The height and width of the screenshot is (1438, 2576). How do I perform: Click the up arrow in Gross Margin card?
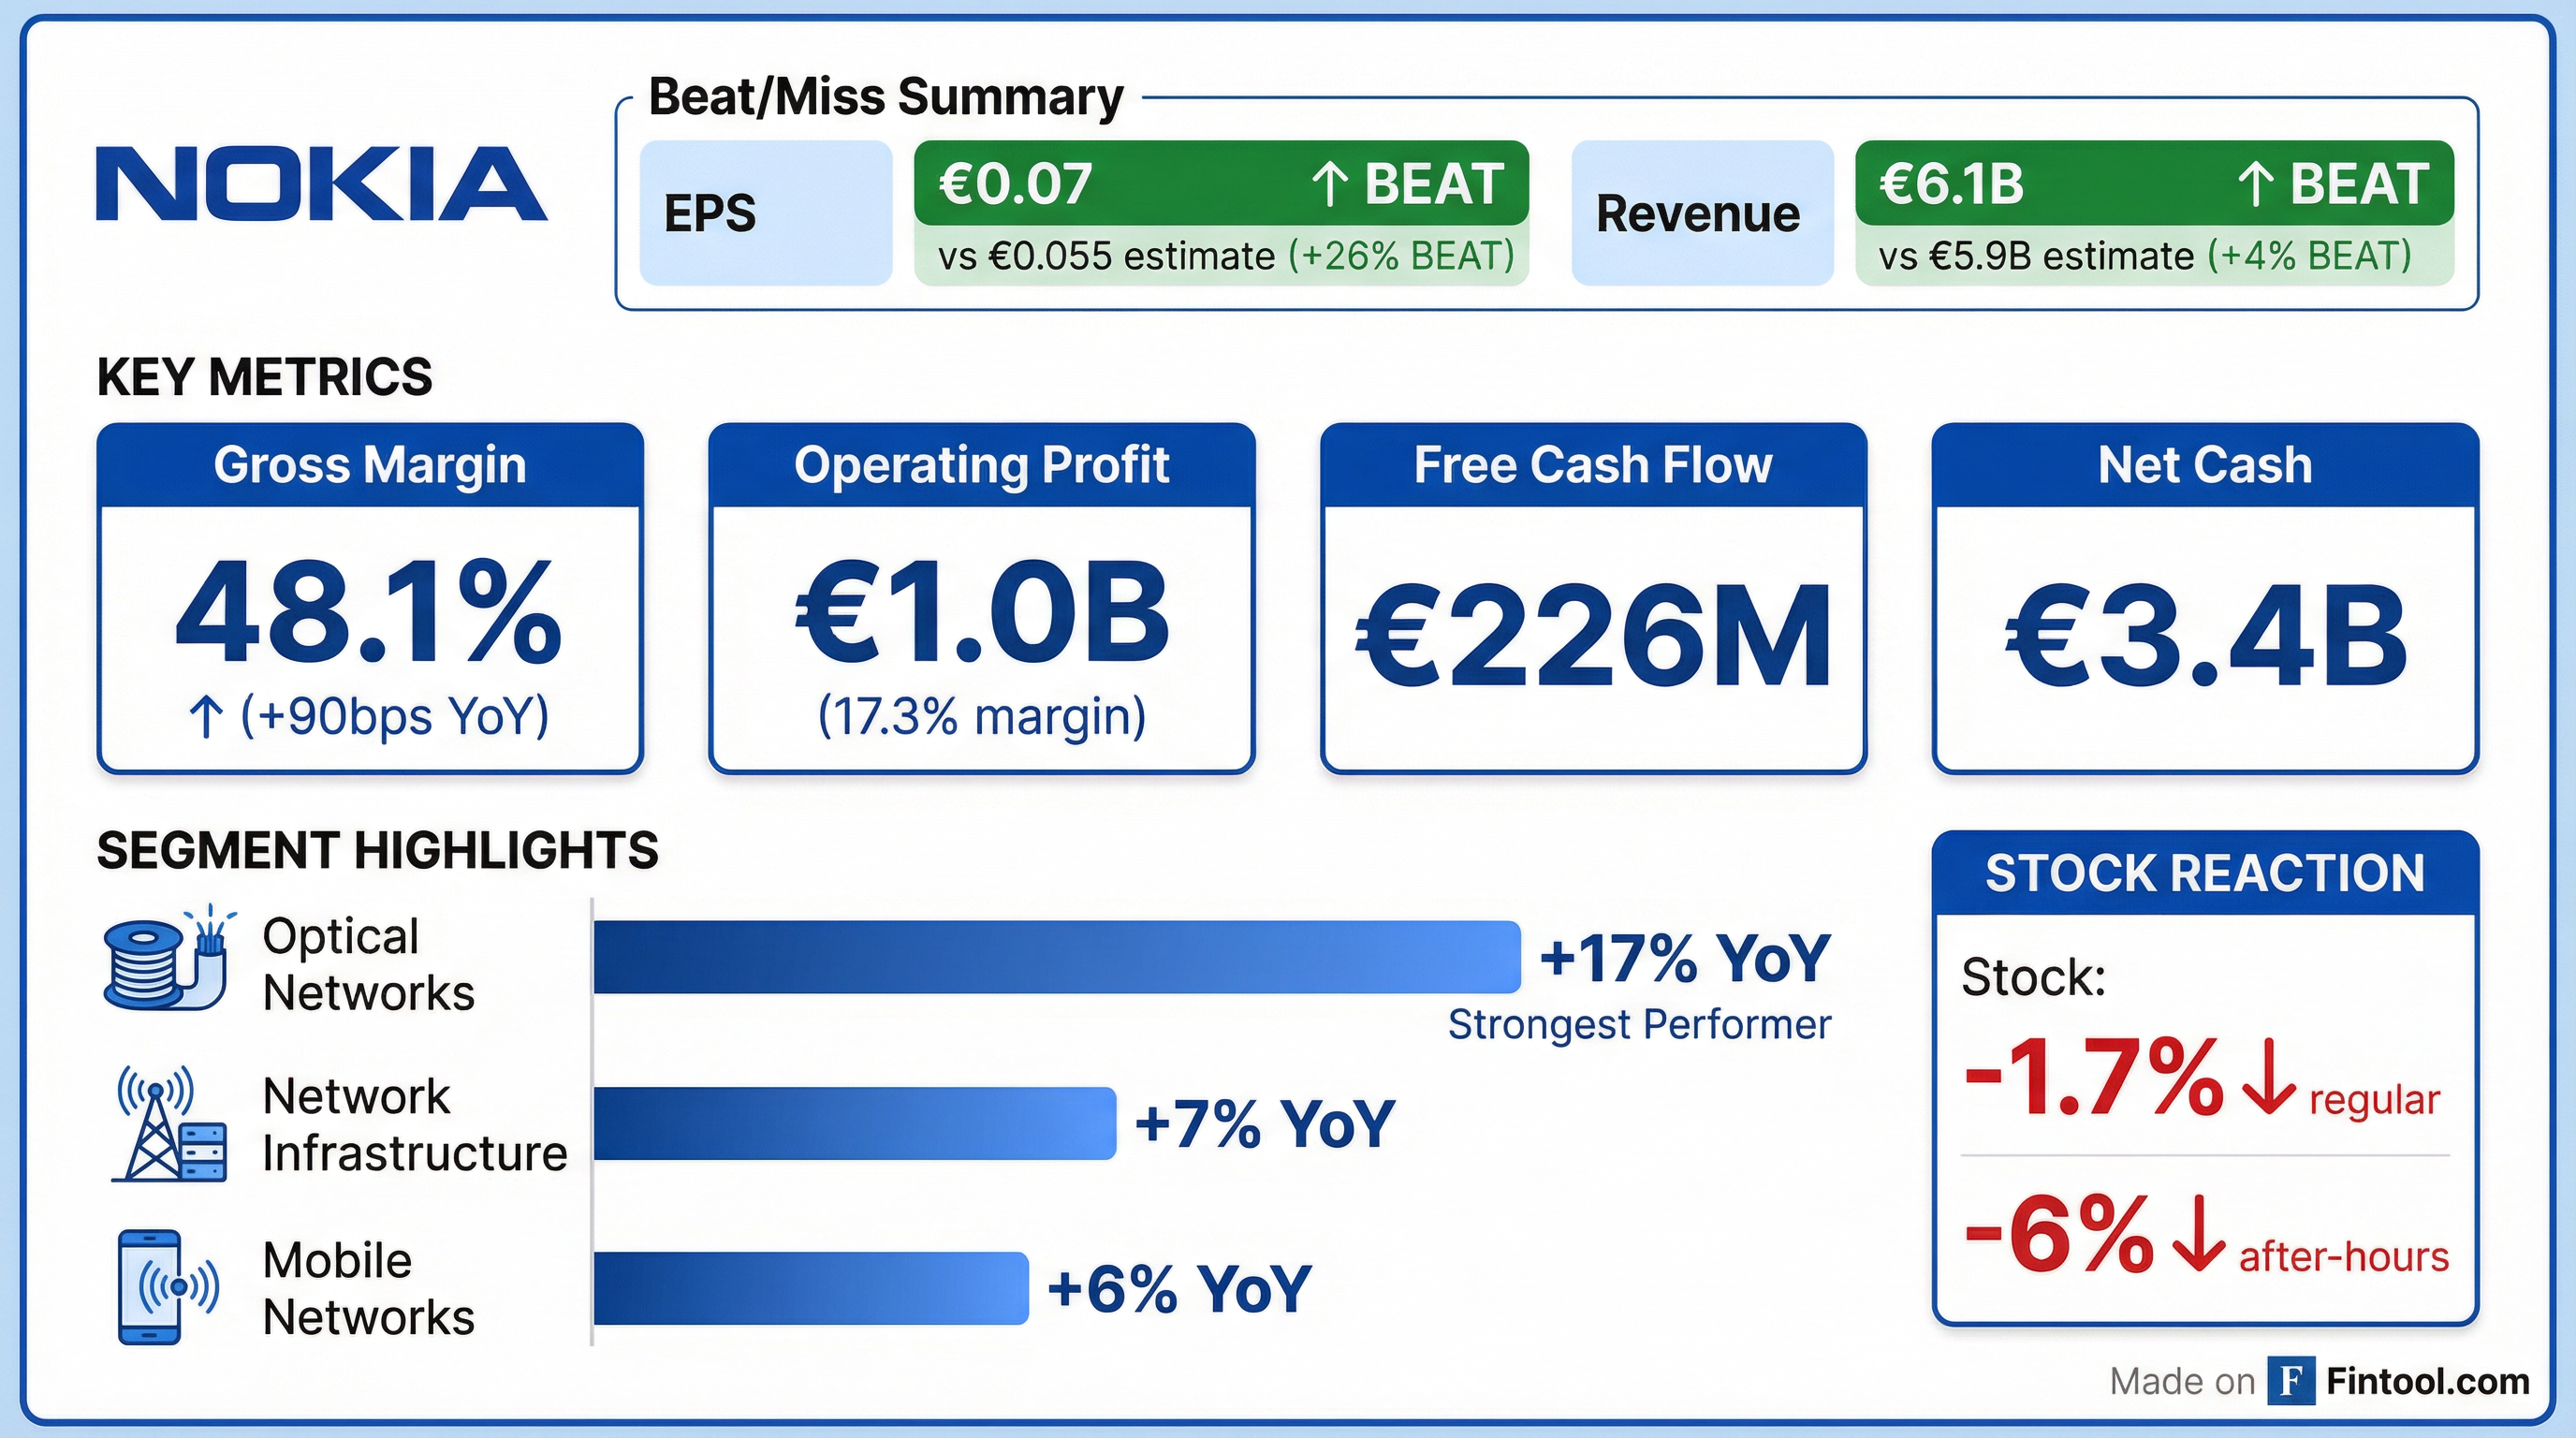(206, 717)
